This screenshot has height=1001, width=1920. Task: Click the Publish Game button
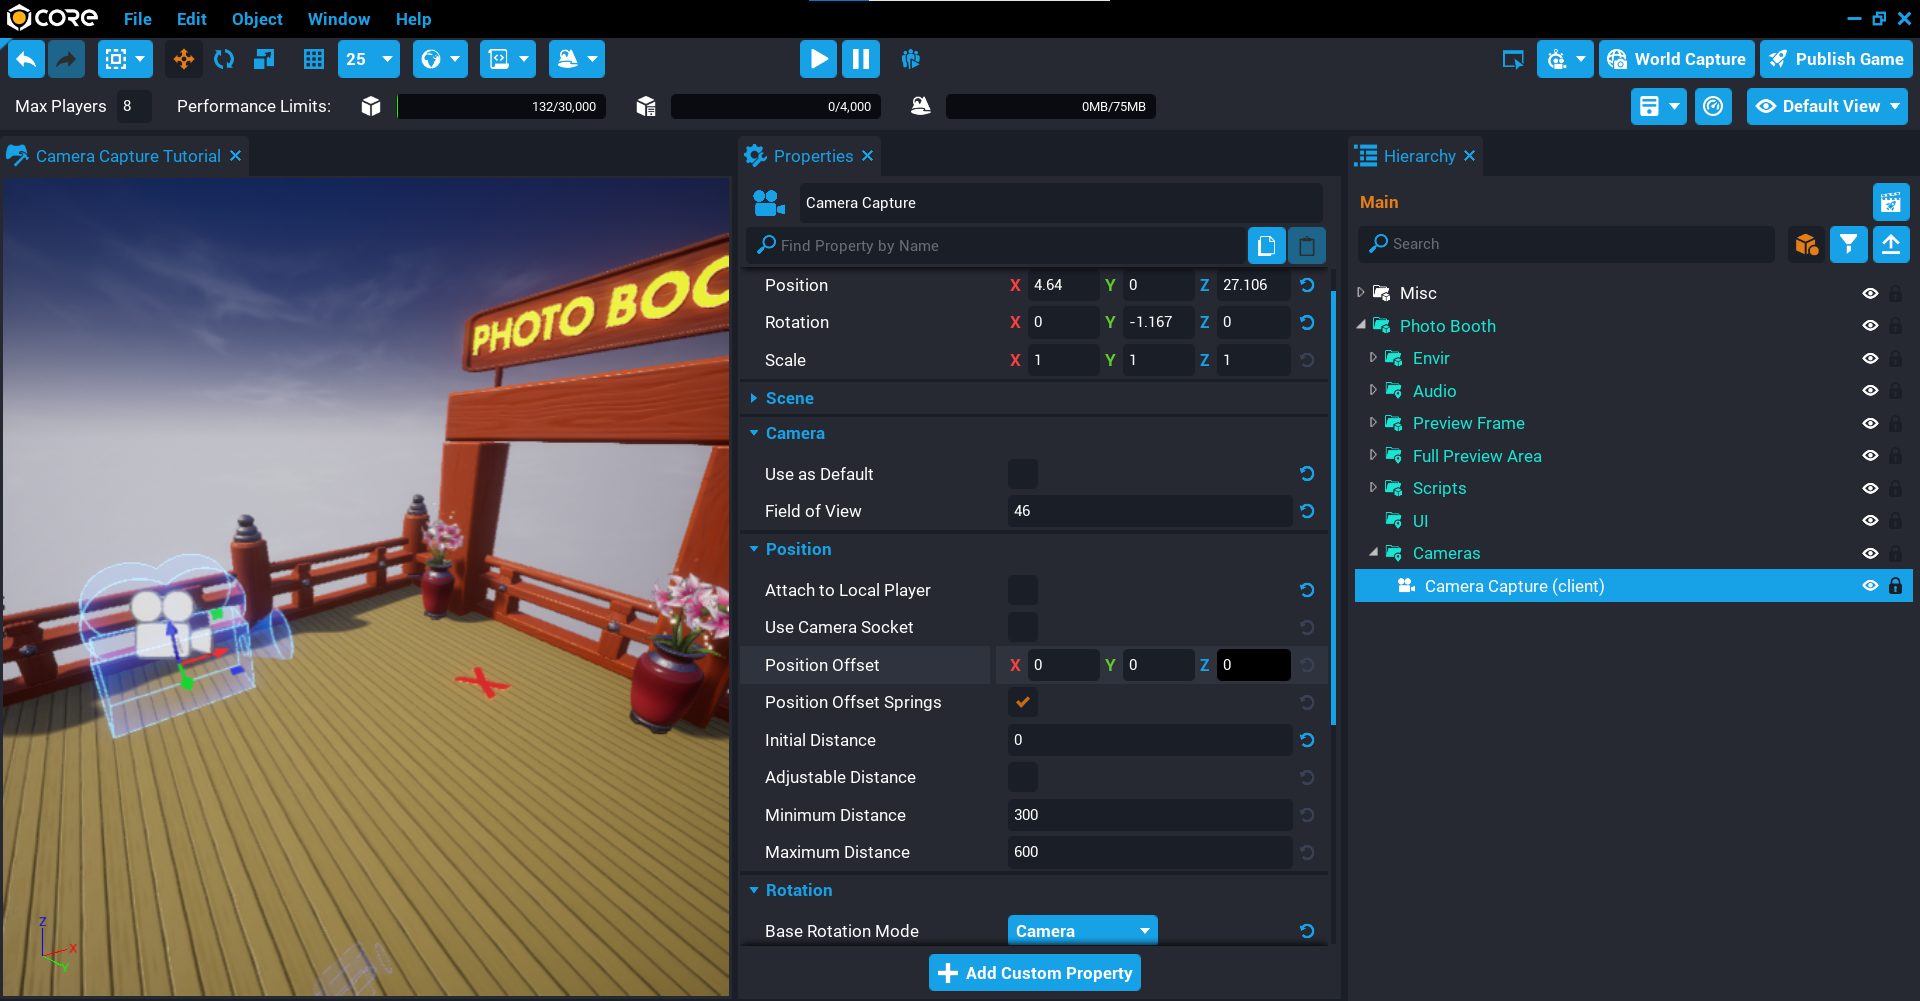click(1836, 59)
